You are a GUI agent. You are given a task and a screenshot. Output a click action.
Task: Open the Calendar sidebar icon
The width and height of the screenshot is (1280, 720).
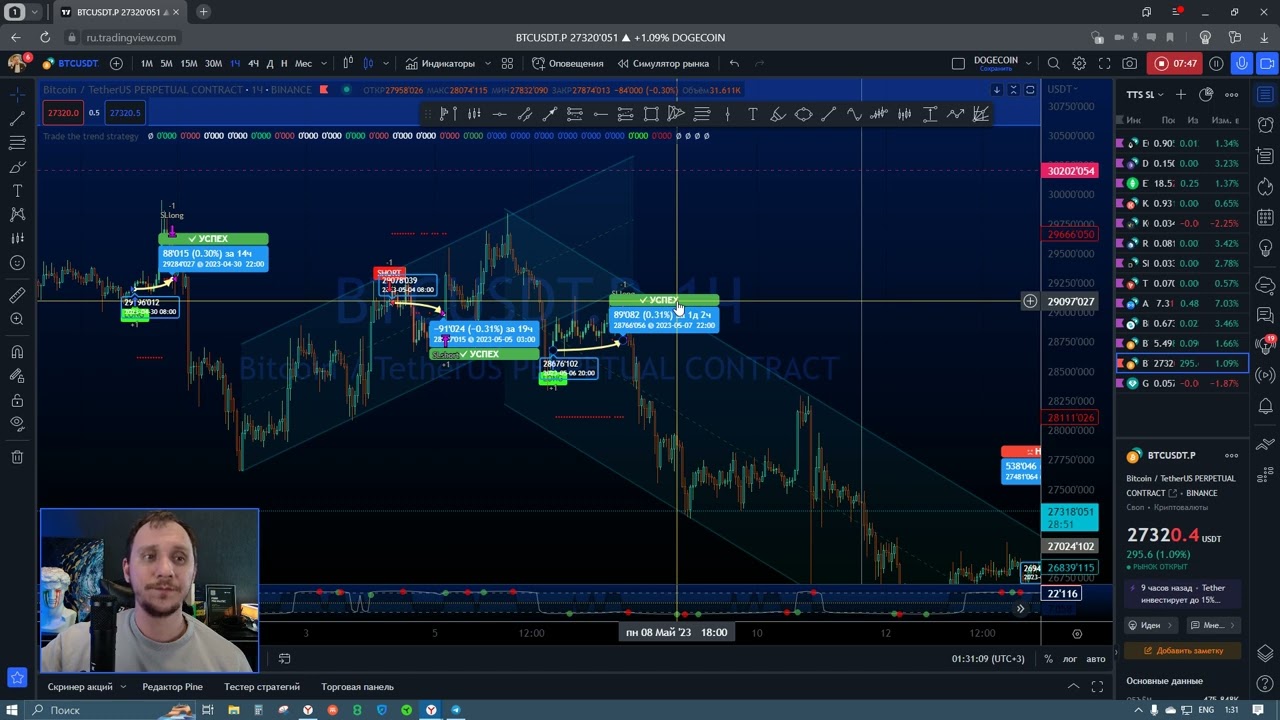click(x=1265, y=217)
